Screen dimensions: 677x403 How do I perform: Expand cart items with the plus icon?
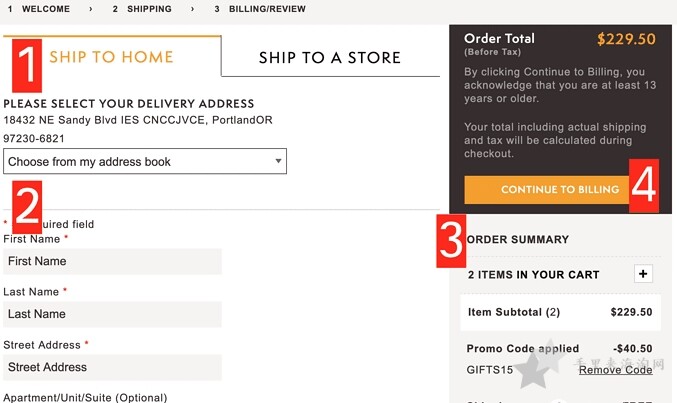tap(643, 274)
